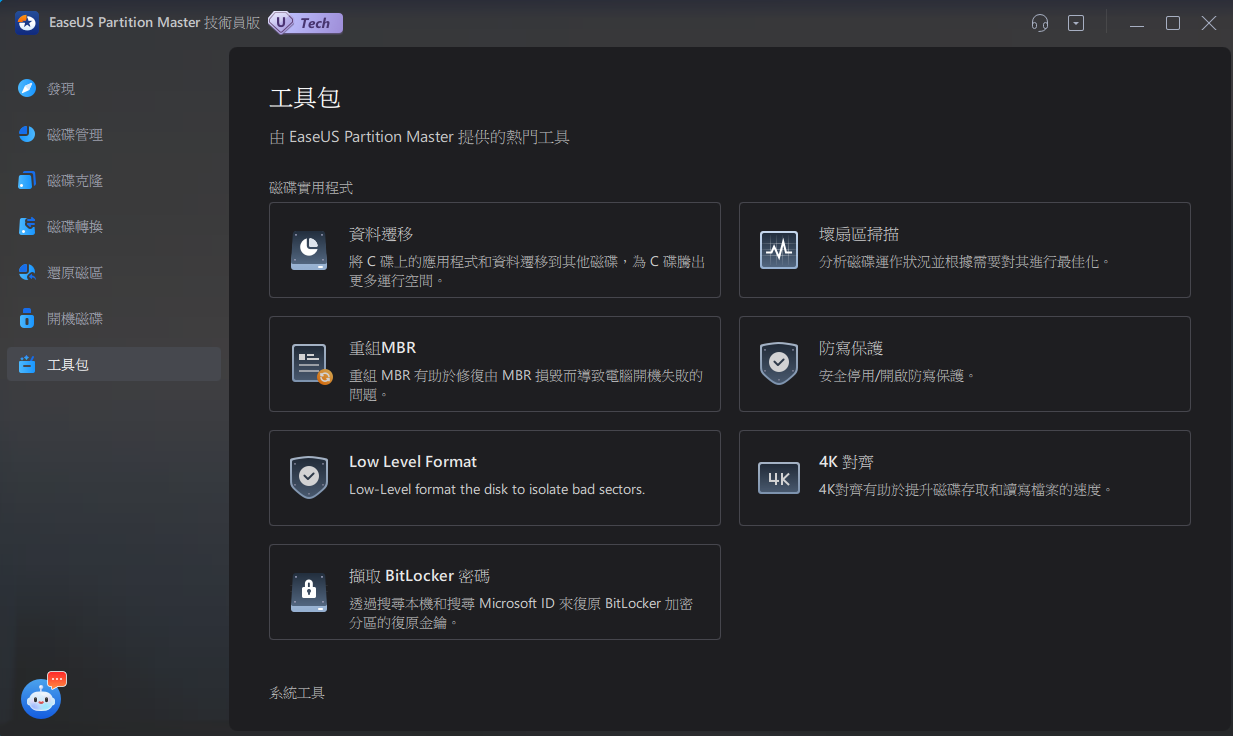Click the 還原磁區 icon in sidebar
Screen dimensions: 1233x736
(28, 273)
